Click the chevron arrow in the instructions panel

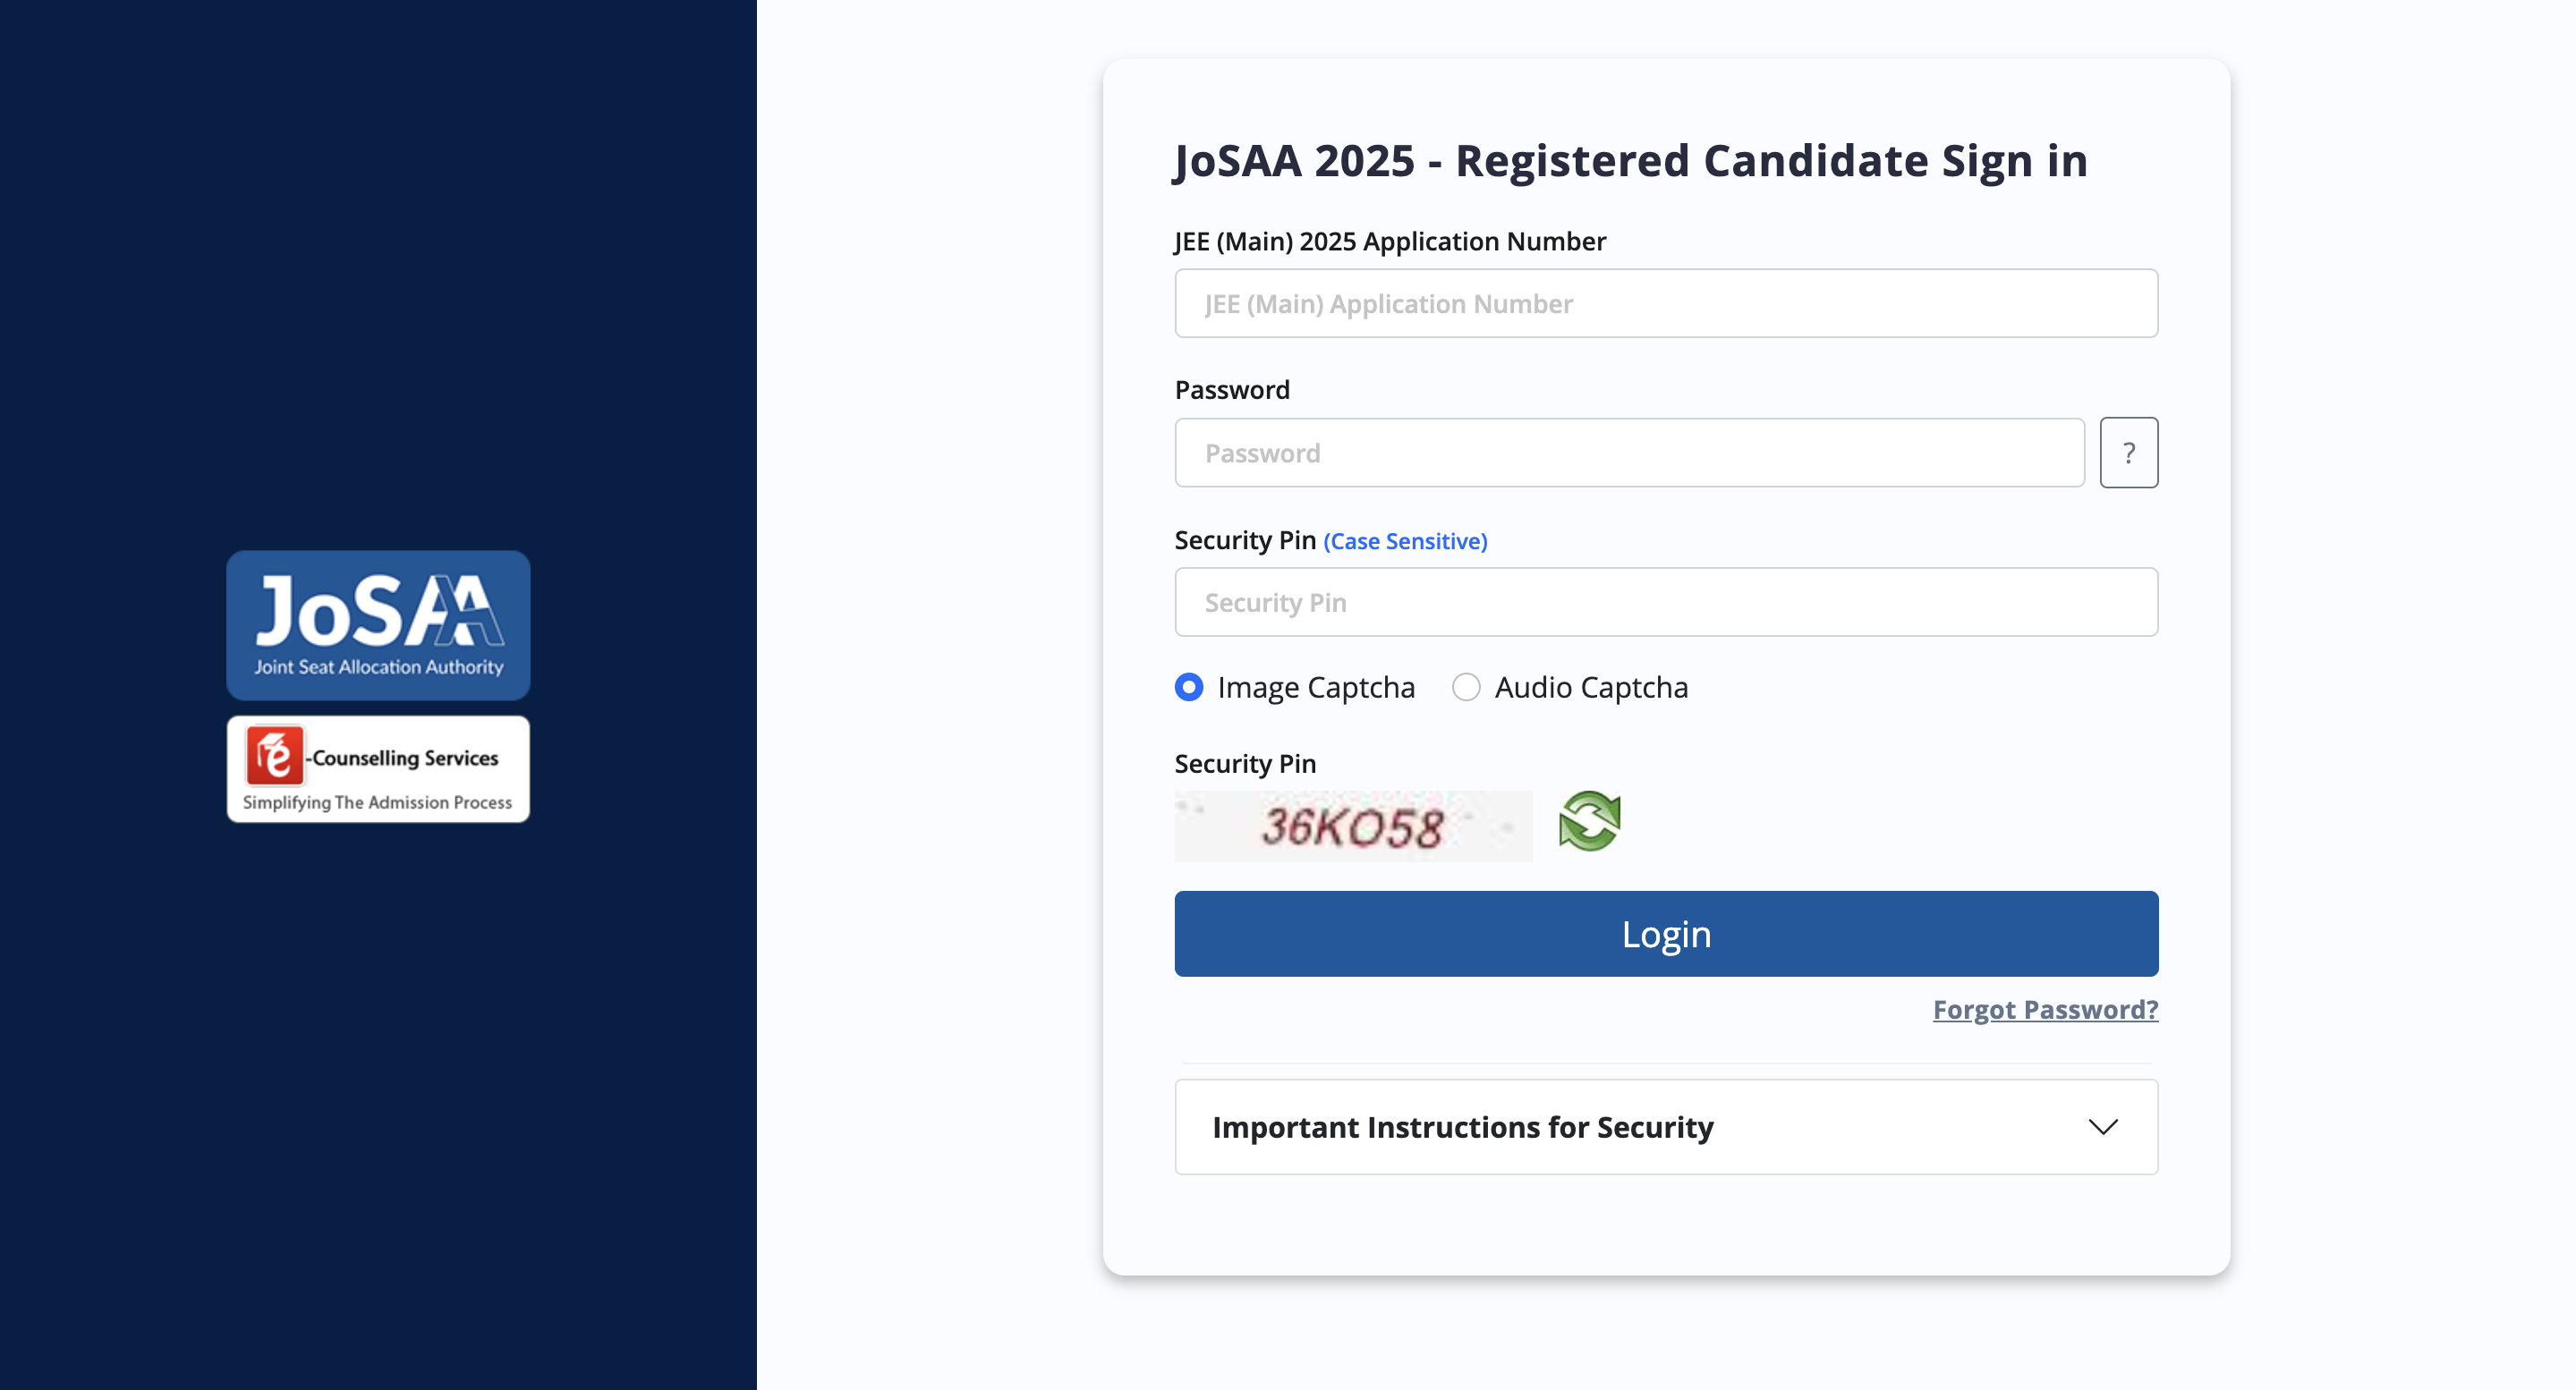tap(2103, 1127)
